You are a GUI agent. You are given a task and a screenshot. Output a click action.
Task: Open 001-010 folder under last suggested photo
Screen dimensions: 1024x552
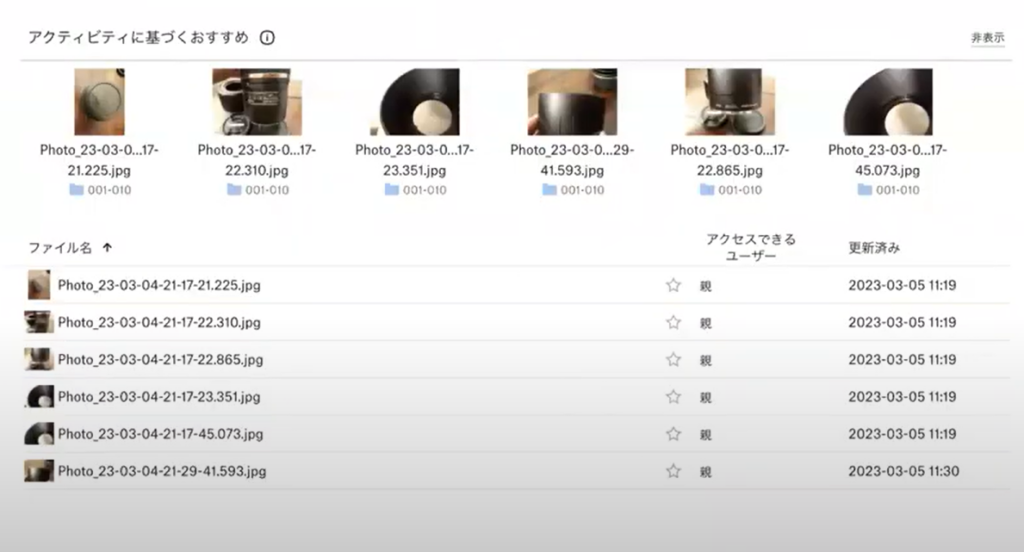(x=887, y=190)
